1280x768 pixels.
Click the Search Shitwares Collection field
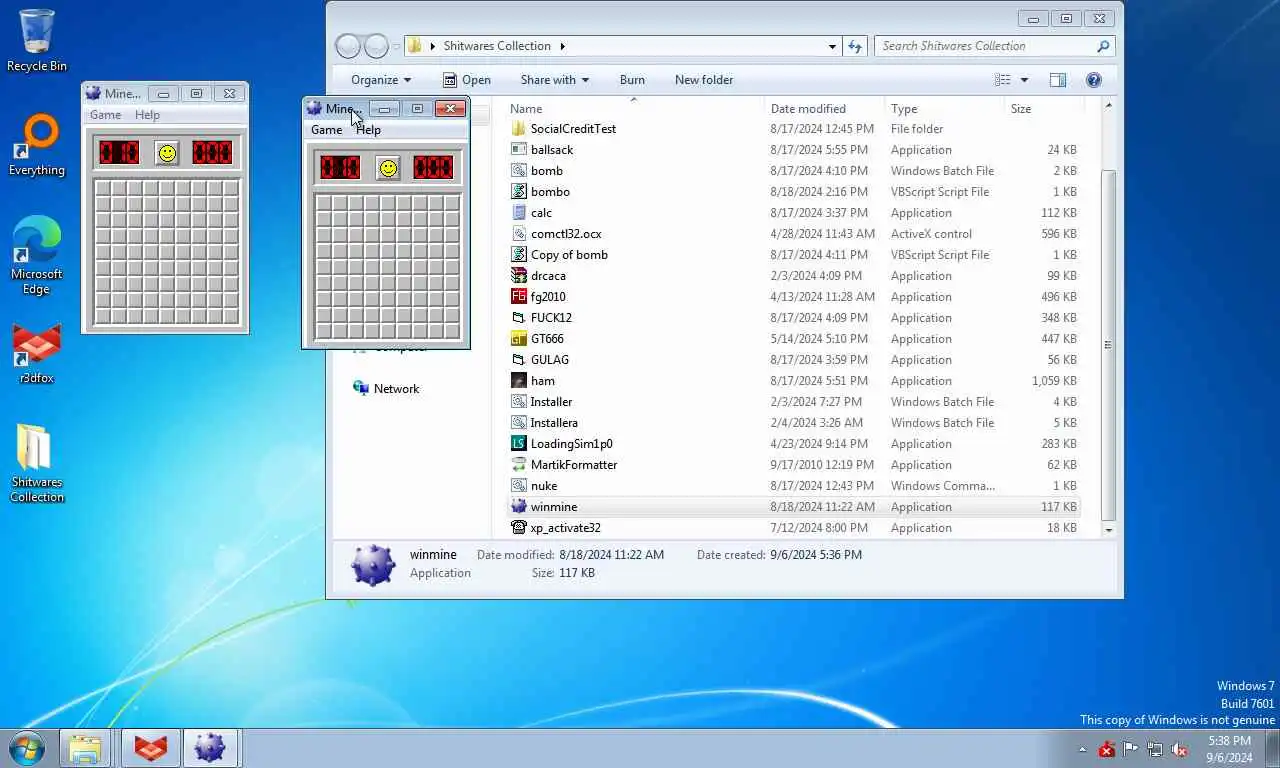995,46
